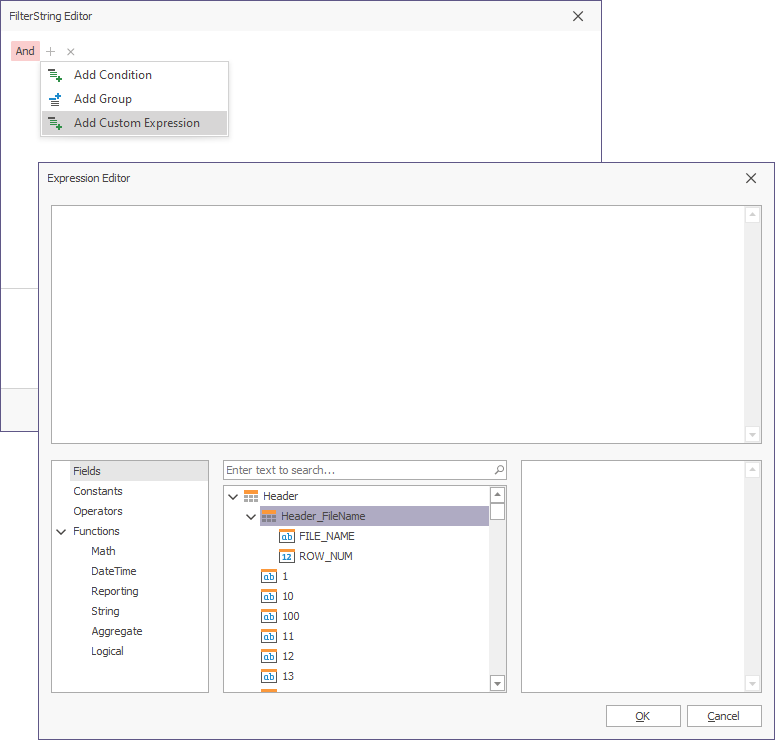Click the Add Condition menu icon
Viewport: 775px width, 740px height.
[x=55, y=75]
